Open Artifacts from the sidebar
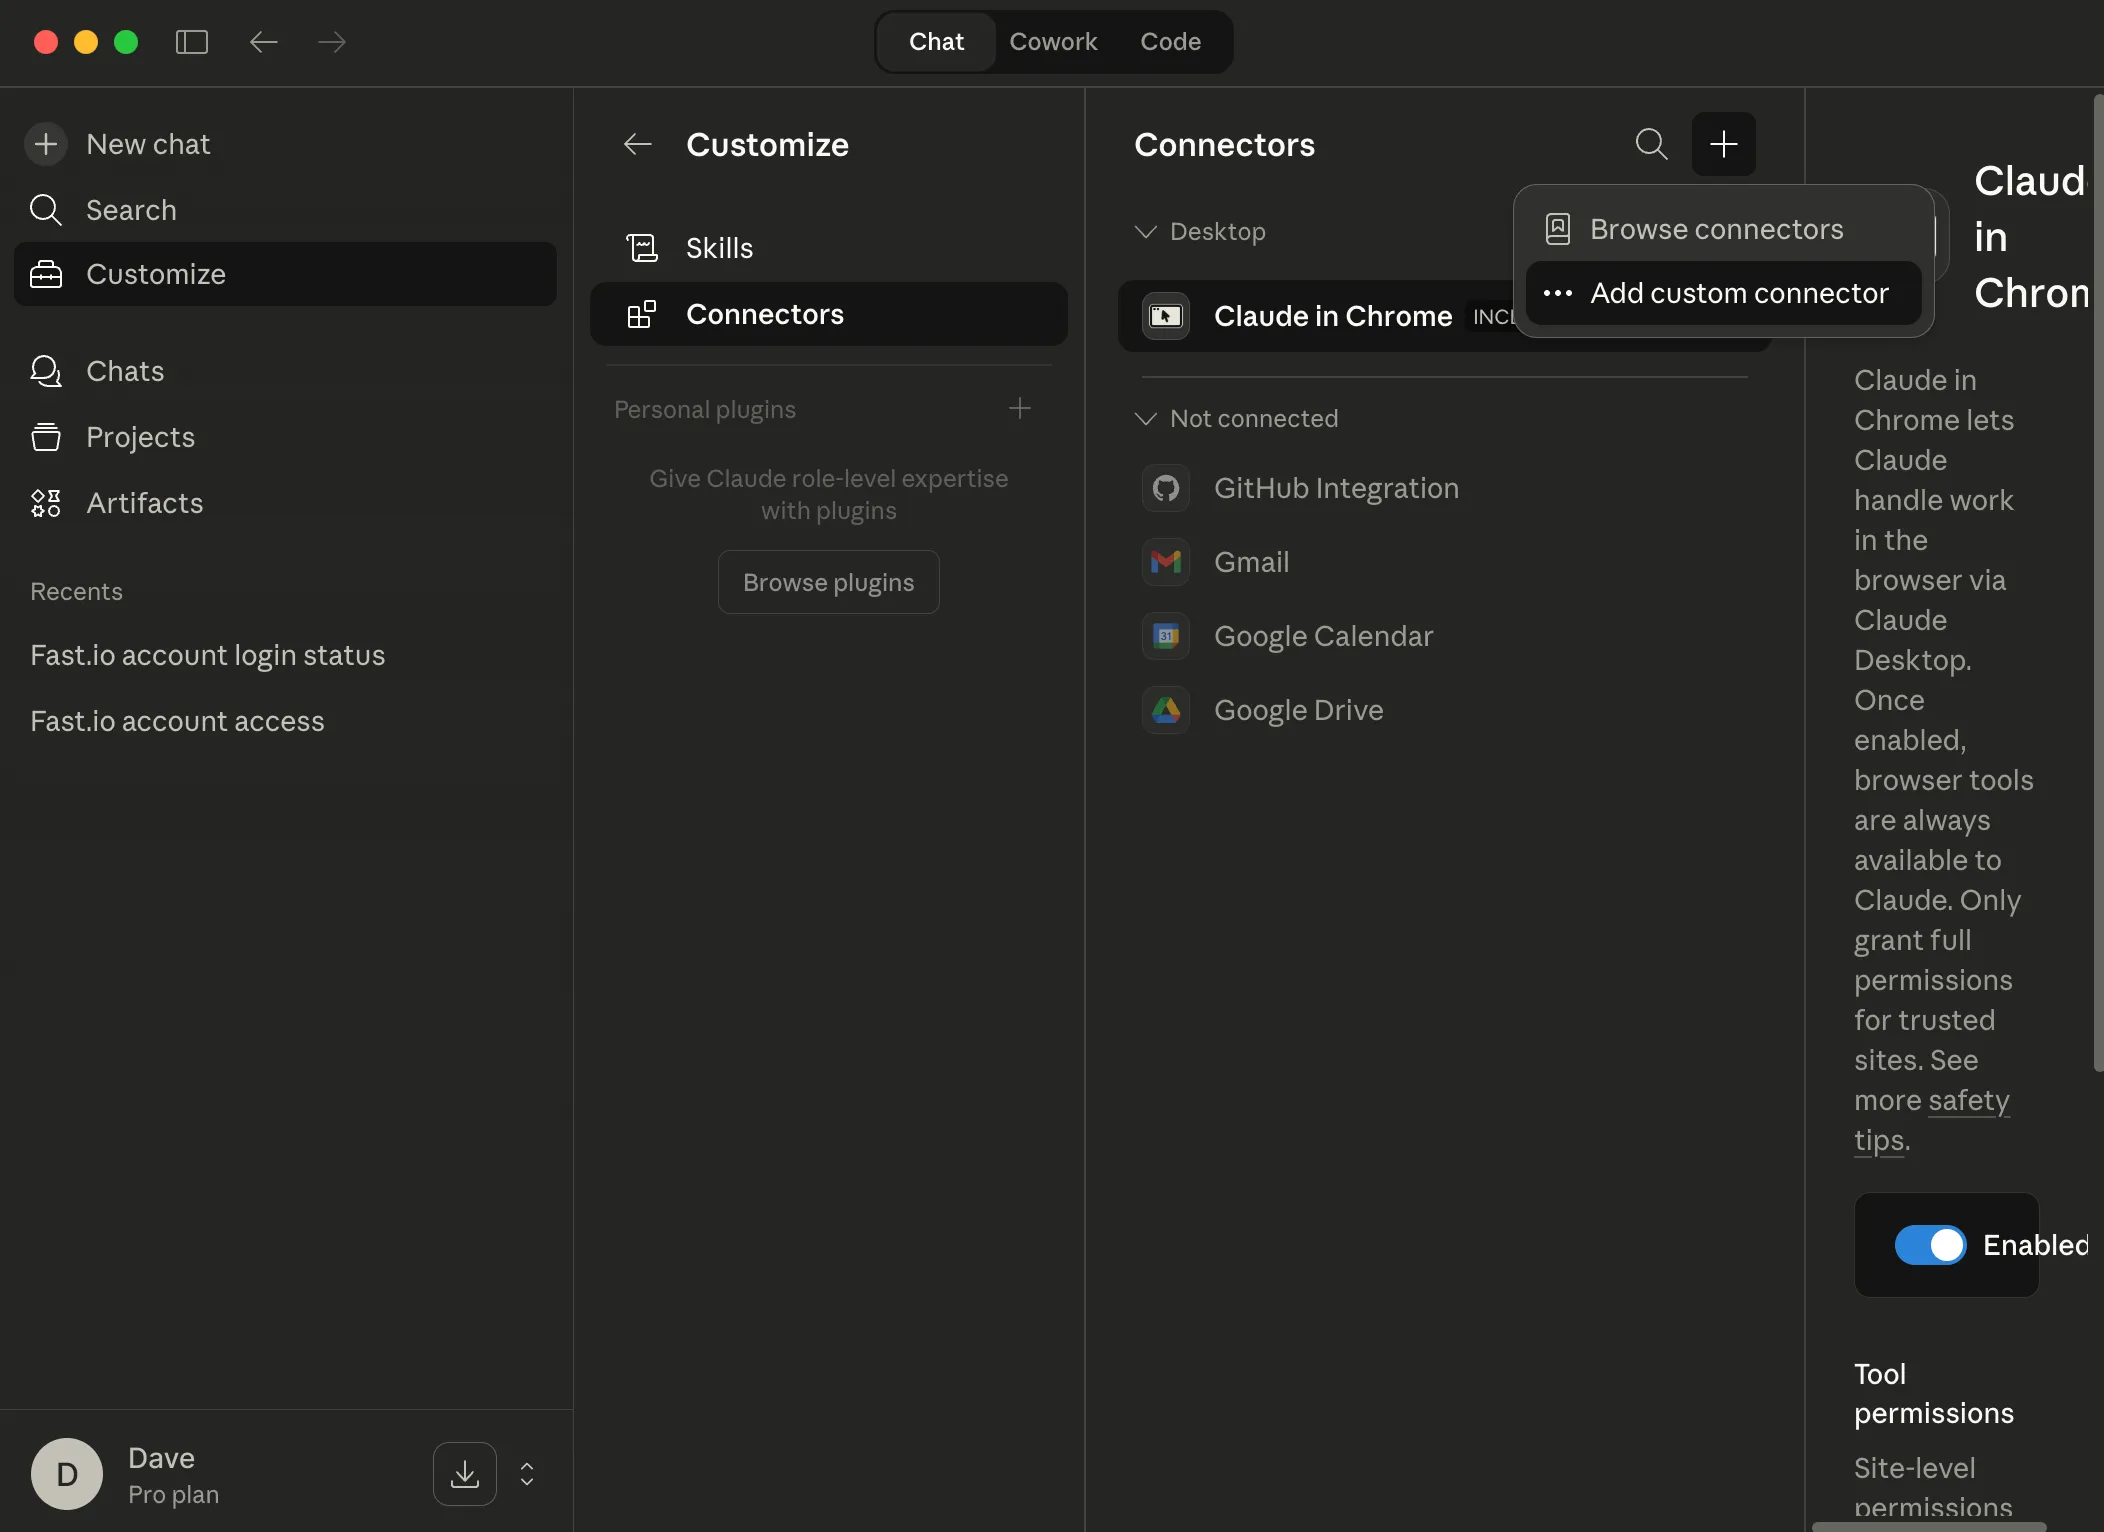The image size is (2104, 1532). coord(46,503)
